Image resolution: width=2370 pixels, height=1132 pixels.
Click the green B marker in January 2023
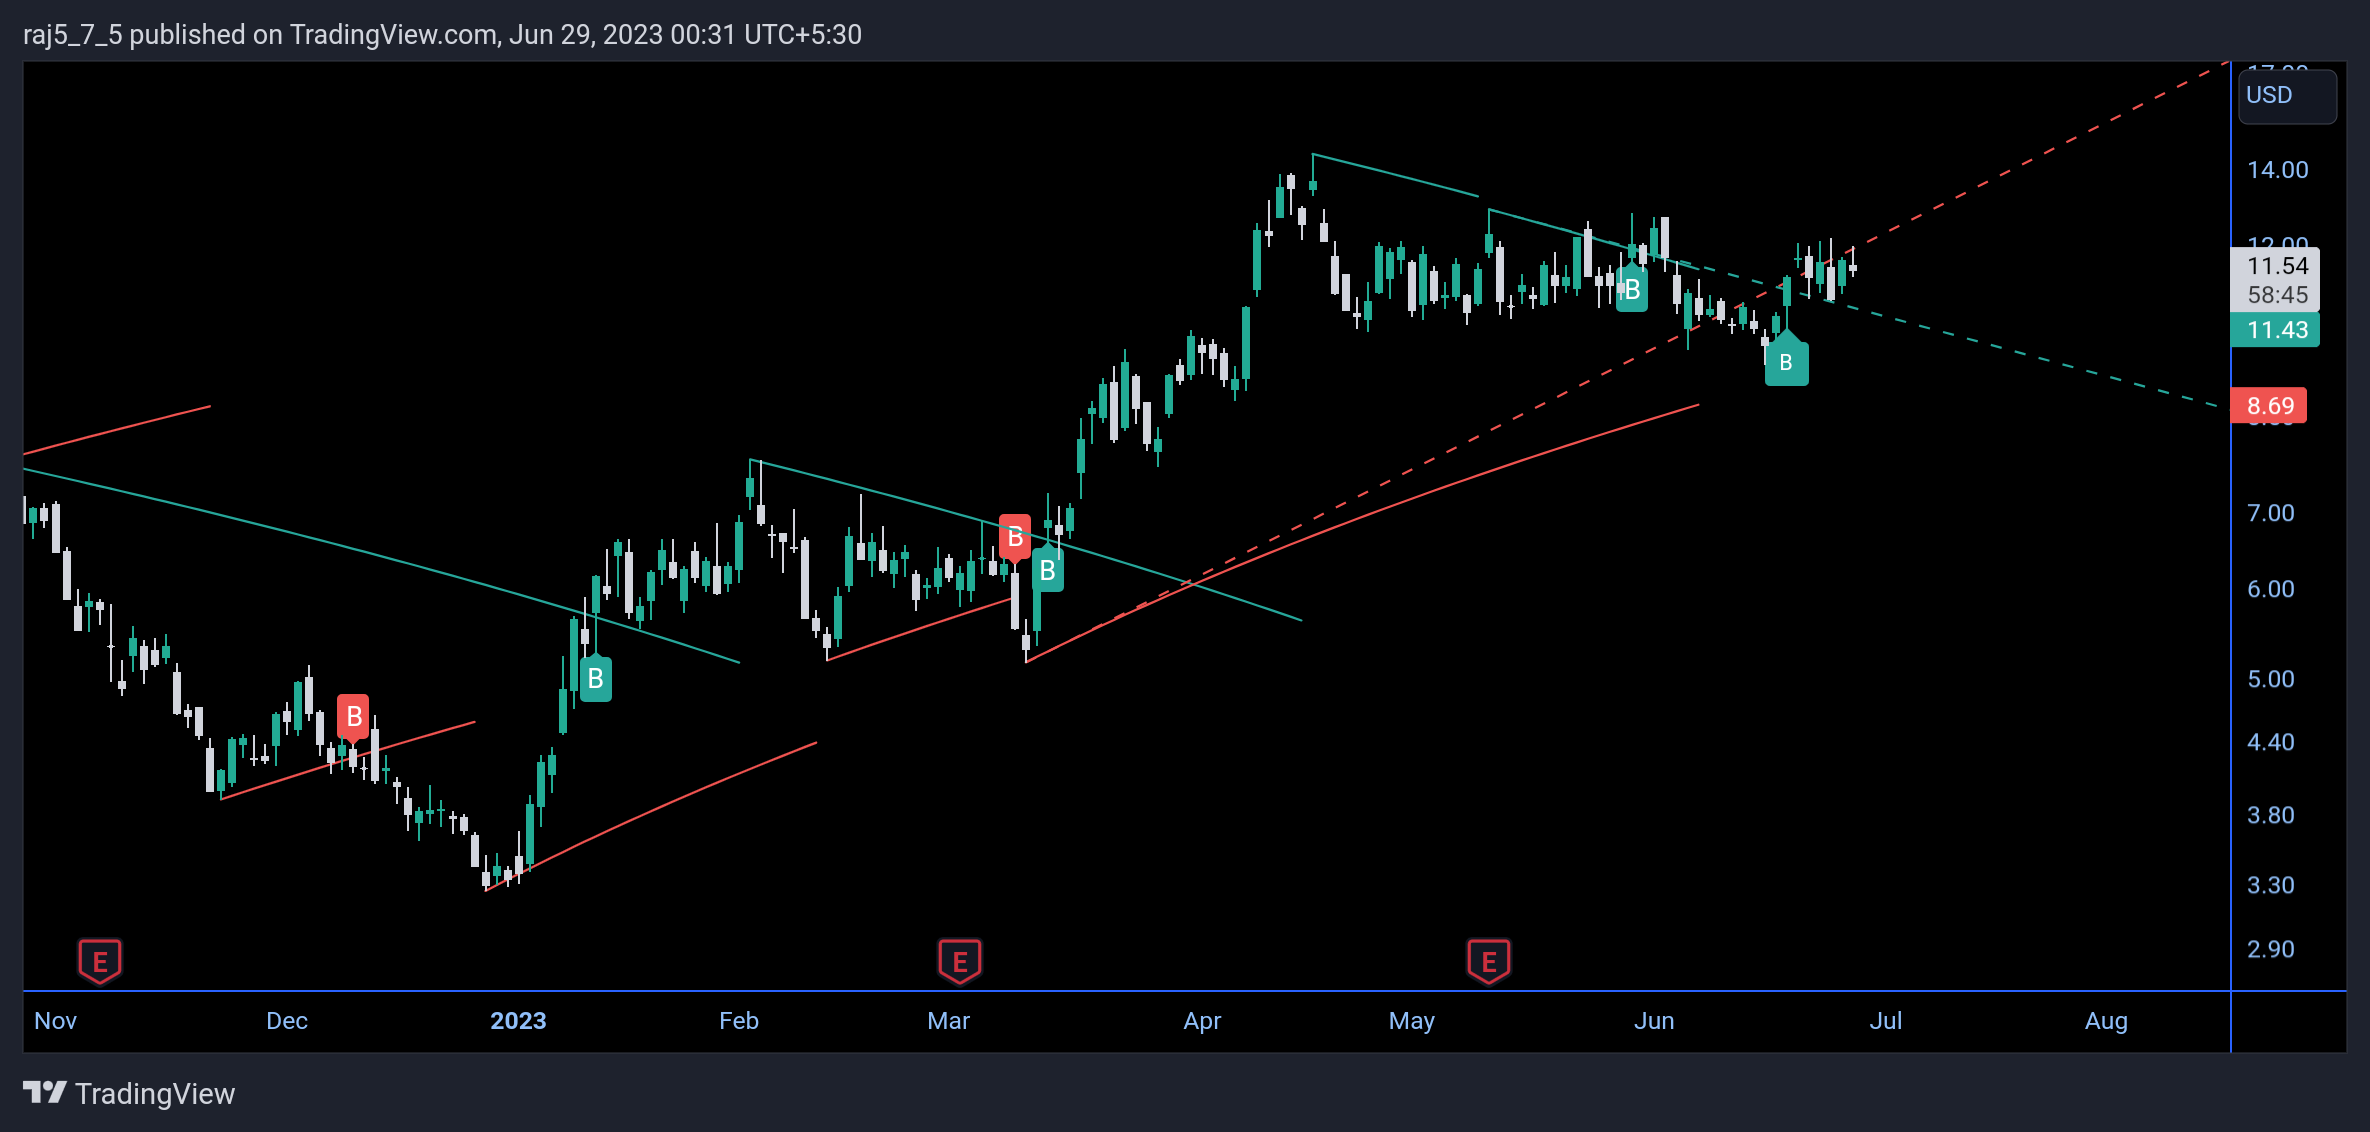tap(596, 678)
